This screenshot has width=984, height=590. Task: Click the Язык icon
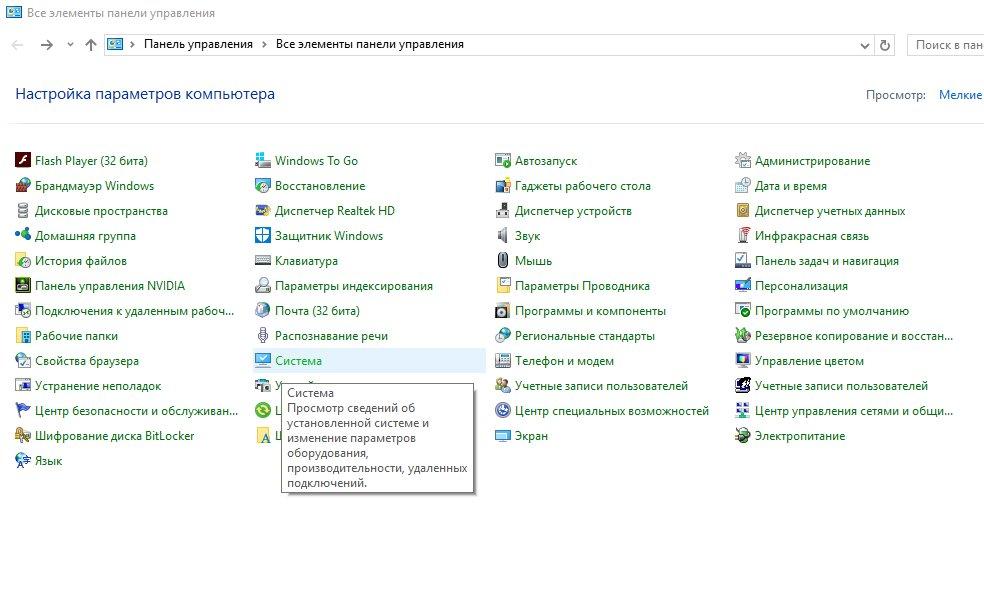coord(23,461)
